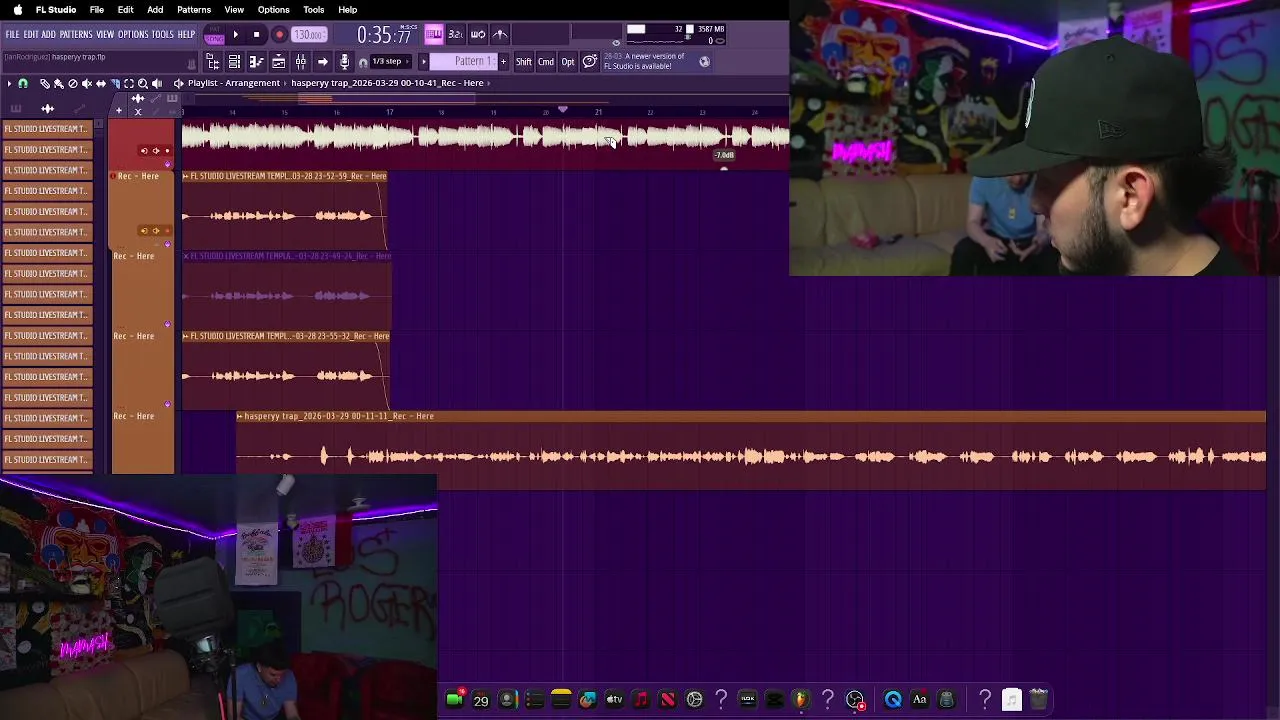Open the clip menu of the 23-52-59 audio clip
The width and height of the screenshot is (1280, 720).
click(x=186, y=176)
